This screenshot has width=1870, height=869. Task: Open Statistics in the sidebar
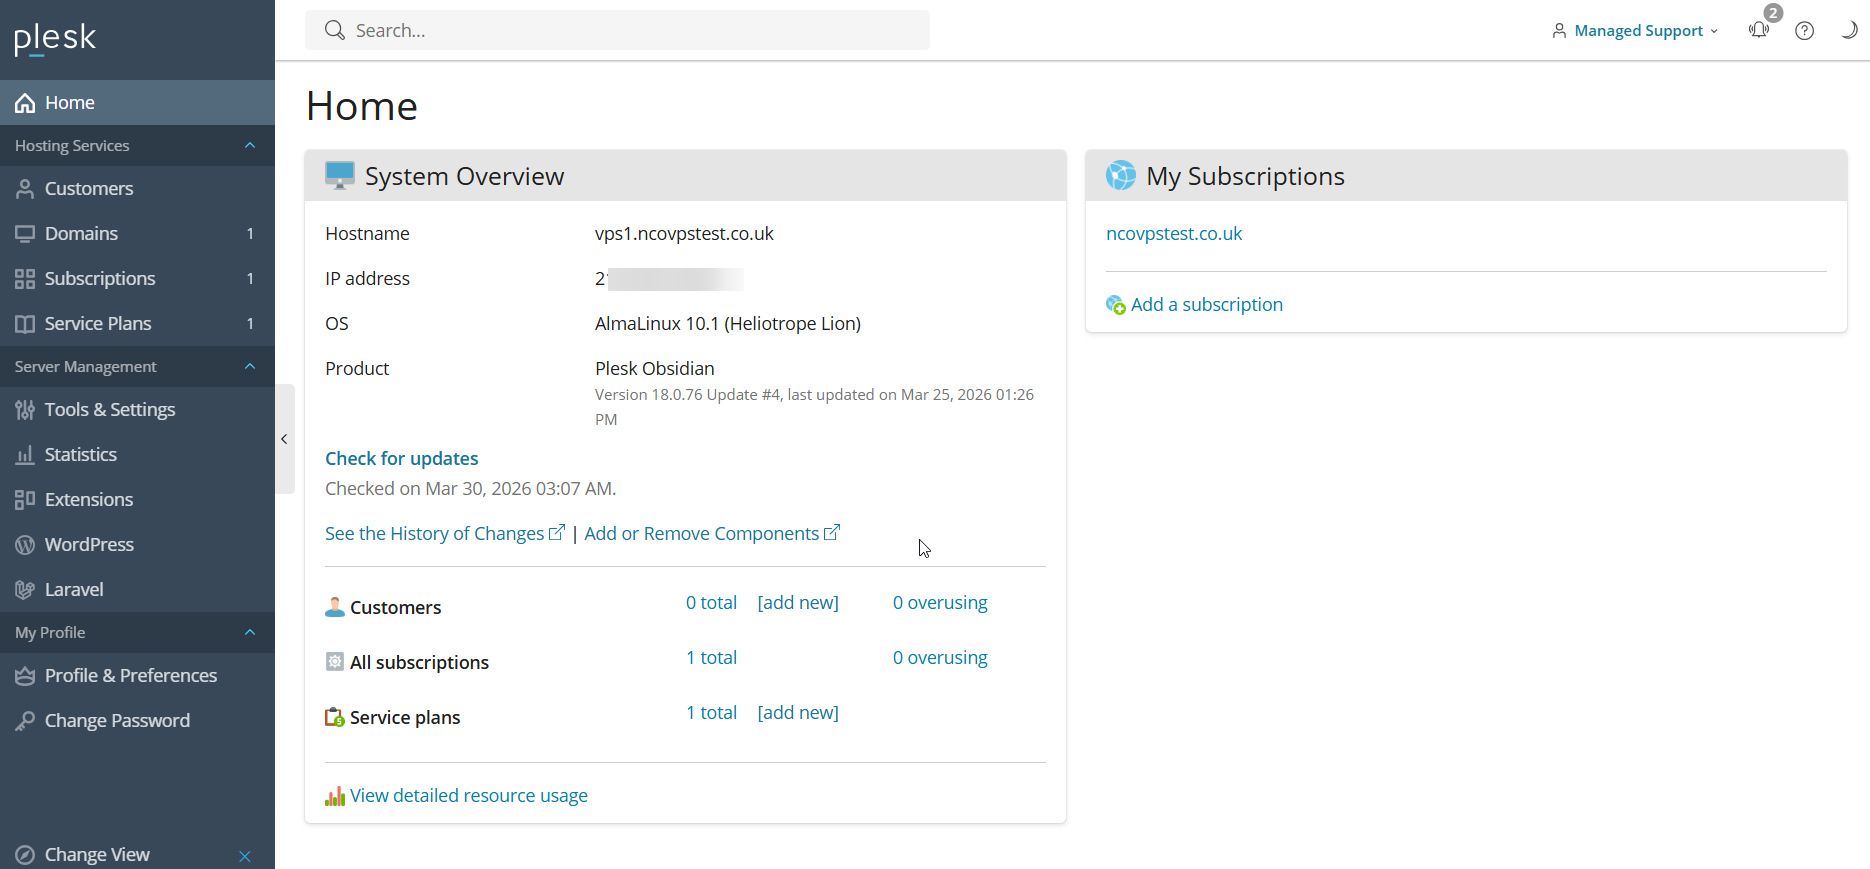137,455
